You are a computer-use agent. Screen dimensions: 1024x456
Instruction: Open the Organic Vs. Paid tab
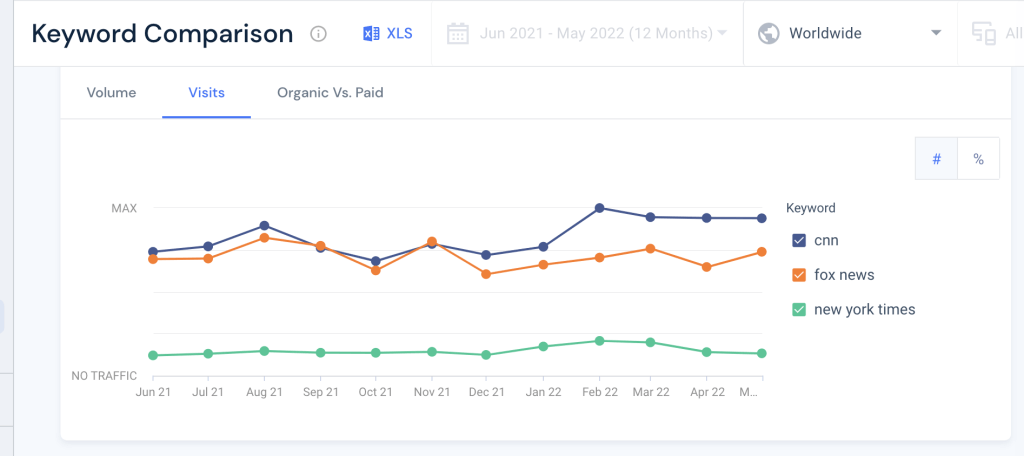point(330,93)
